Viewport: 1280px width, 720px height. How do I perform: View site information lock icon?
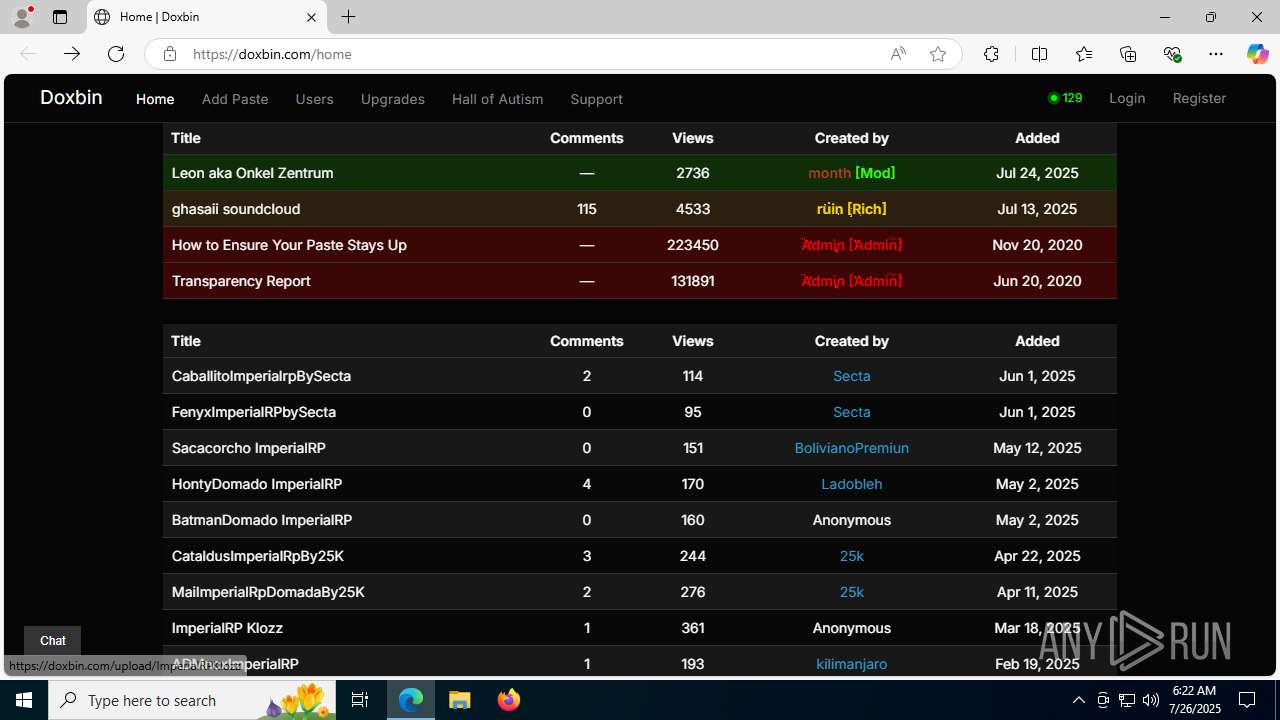click(170, 54)
